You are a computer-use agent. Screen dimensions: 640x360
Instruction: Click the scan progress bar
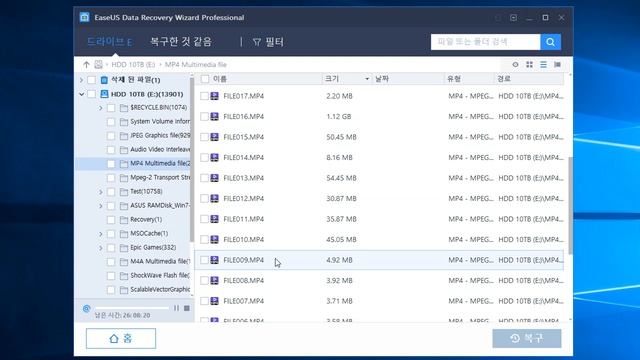point(131,308)
